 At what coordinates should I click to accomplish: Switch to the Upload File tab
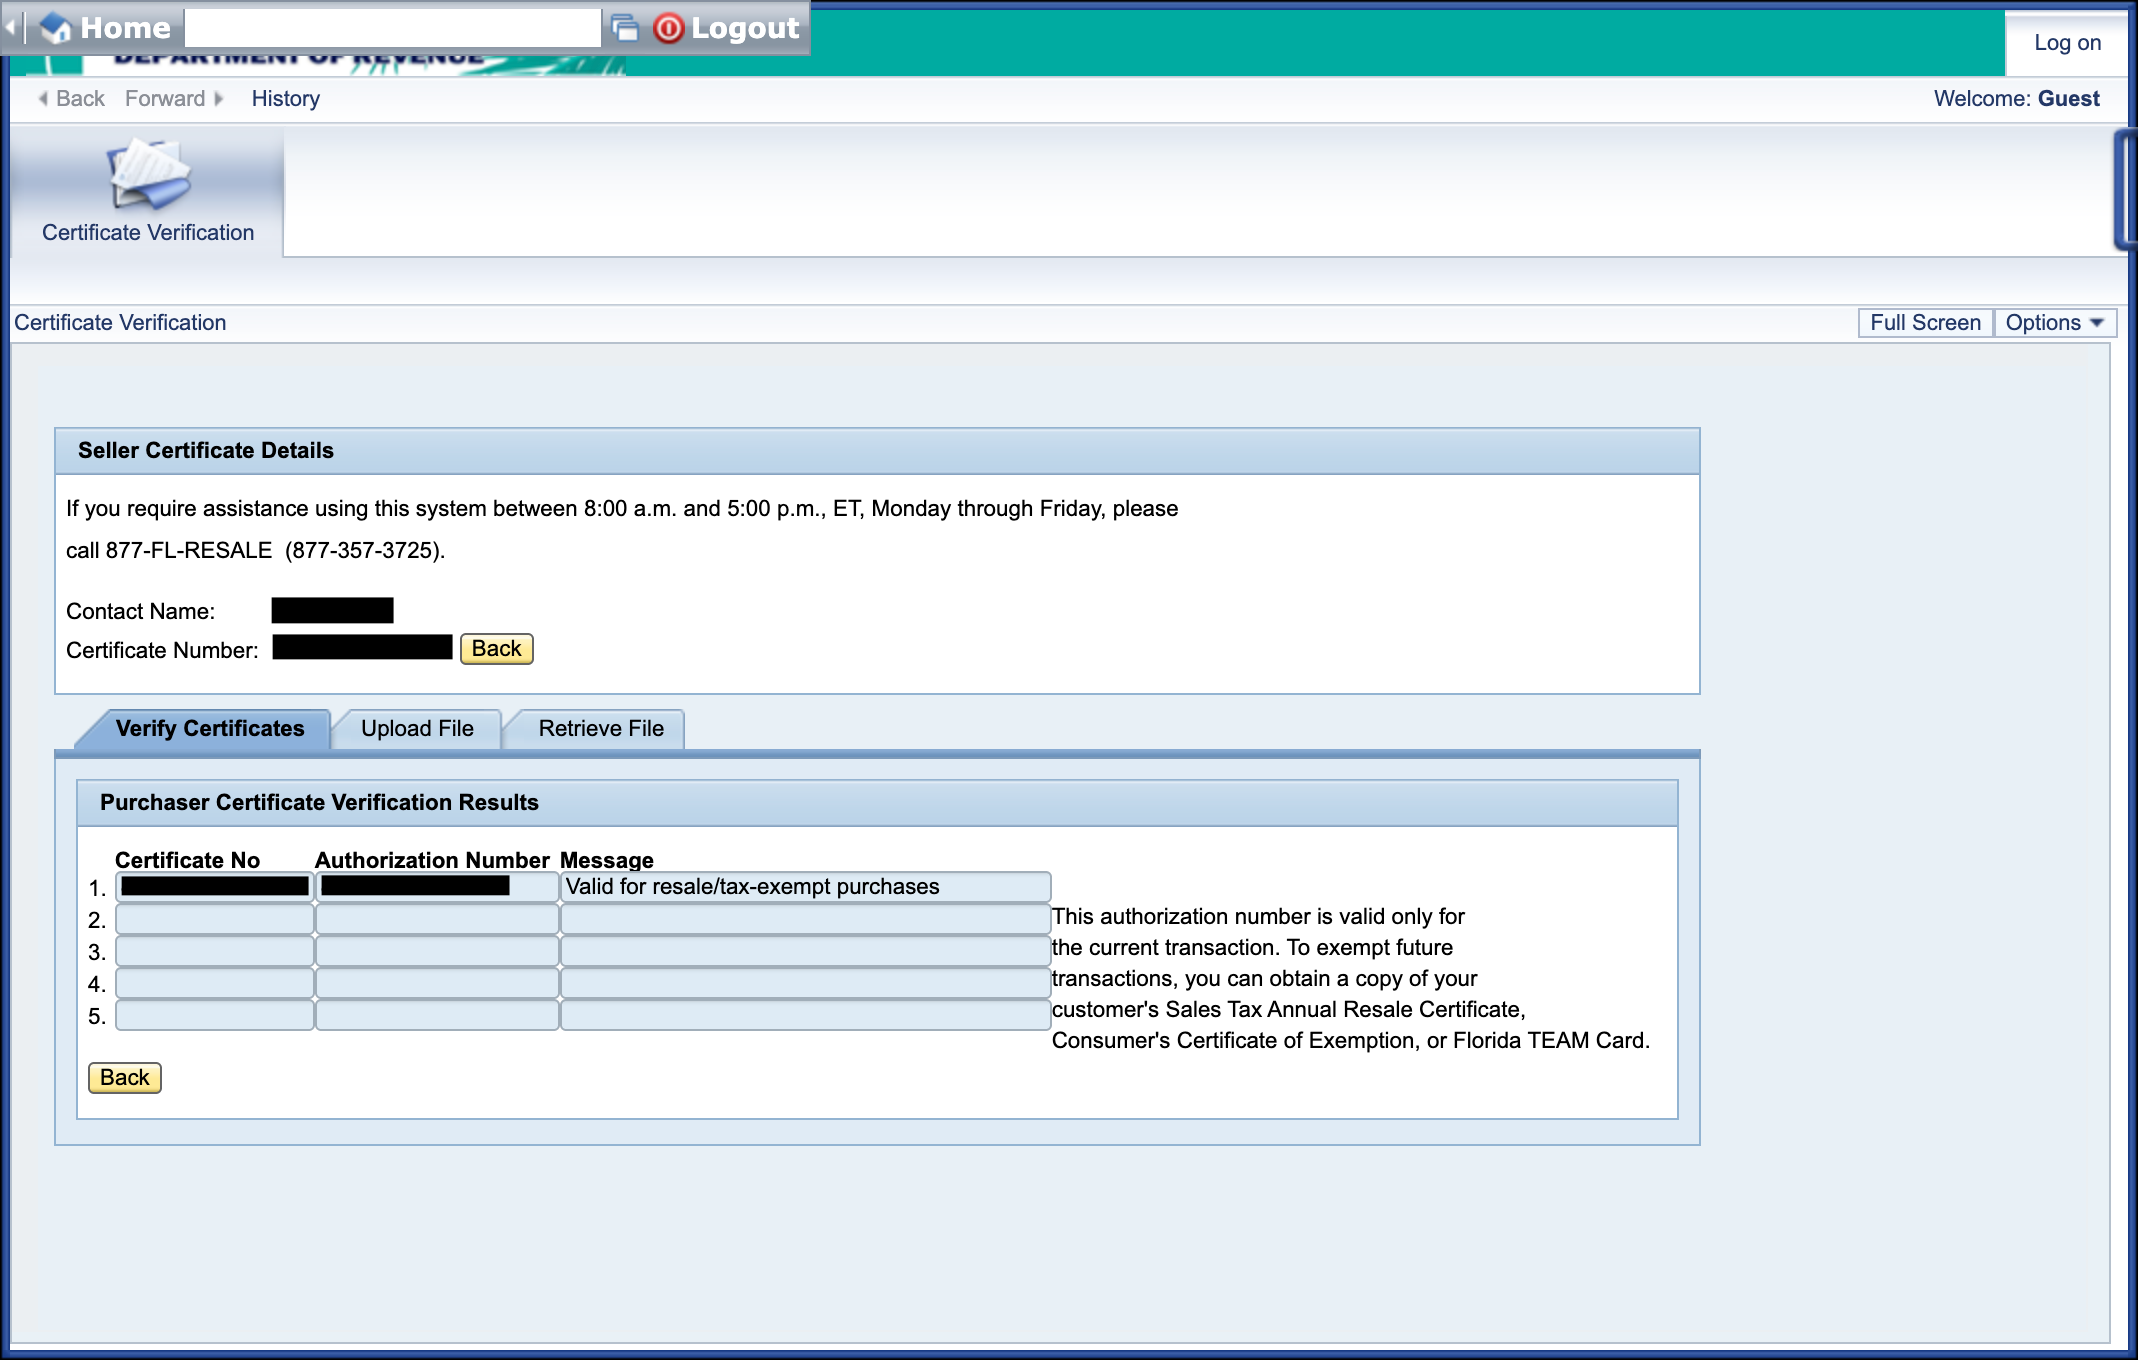point(417,729)
